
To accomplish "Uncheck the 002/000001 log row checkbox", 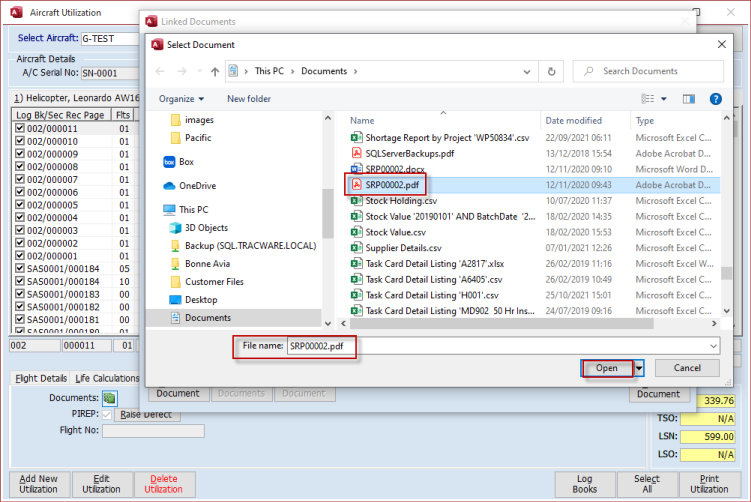I will tap(20, 255).
